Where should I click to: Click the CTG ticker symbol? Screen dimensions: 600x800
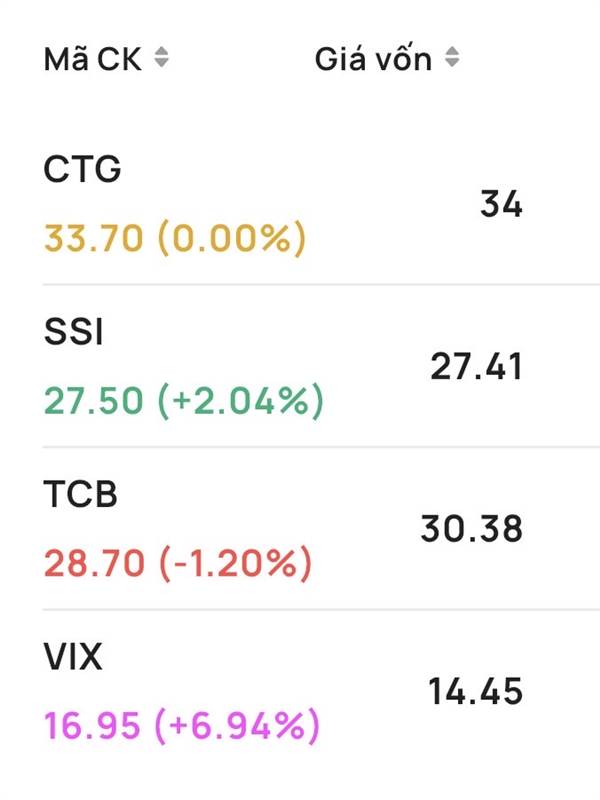[82, 168]
